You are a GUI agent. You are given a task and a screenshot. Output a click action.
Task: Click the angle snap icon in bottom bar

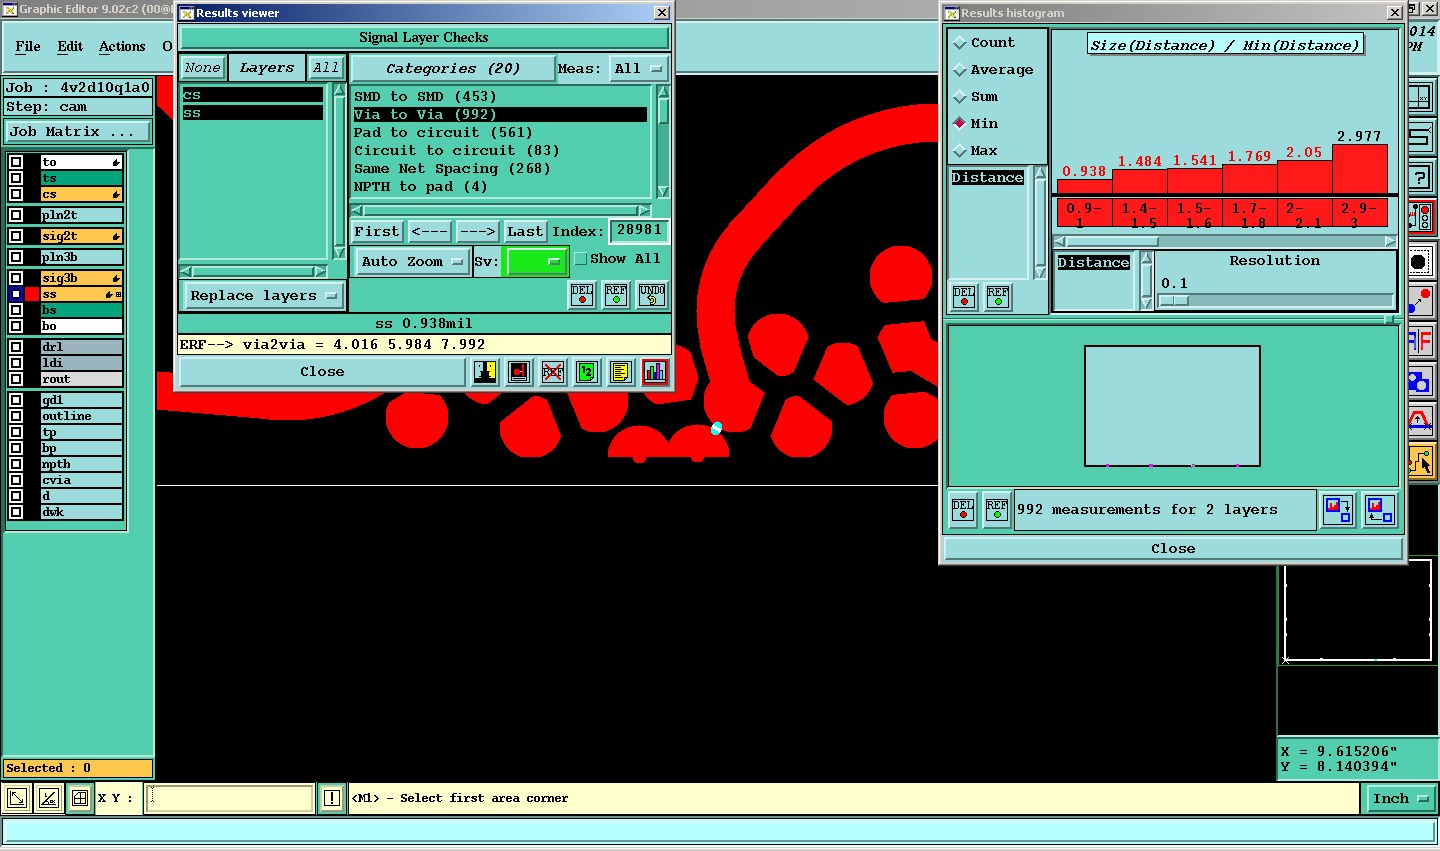coord(49,798)
